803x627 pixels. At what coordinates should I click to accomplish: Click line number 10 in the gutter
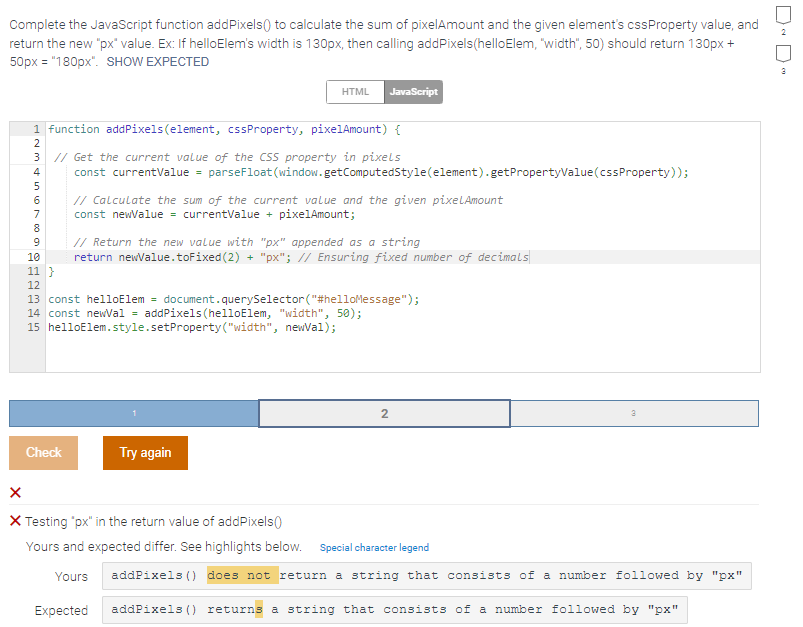(33, 256)
